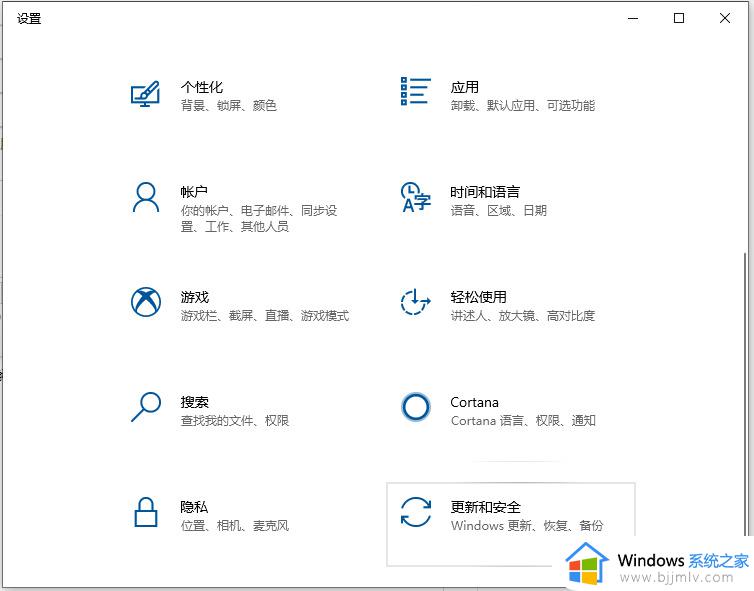Click description 背景、锁屏、颜色
The image size is (754, 591).
point(228,105)
